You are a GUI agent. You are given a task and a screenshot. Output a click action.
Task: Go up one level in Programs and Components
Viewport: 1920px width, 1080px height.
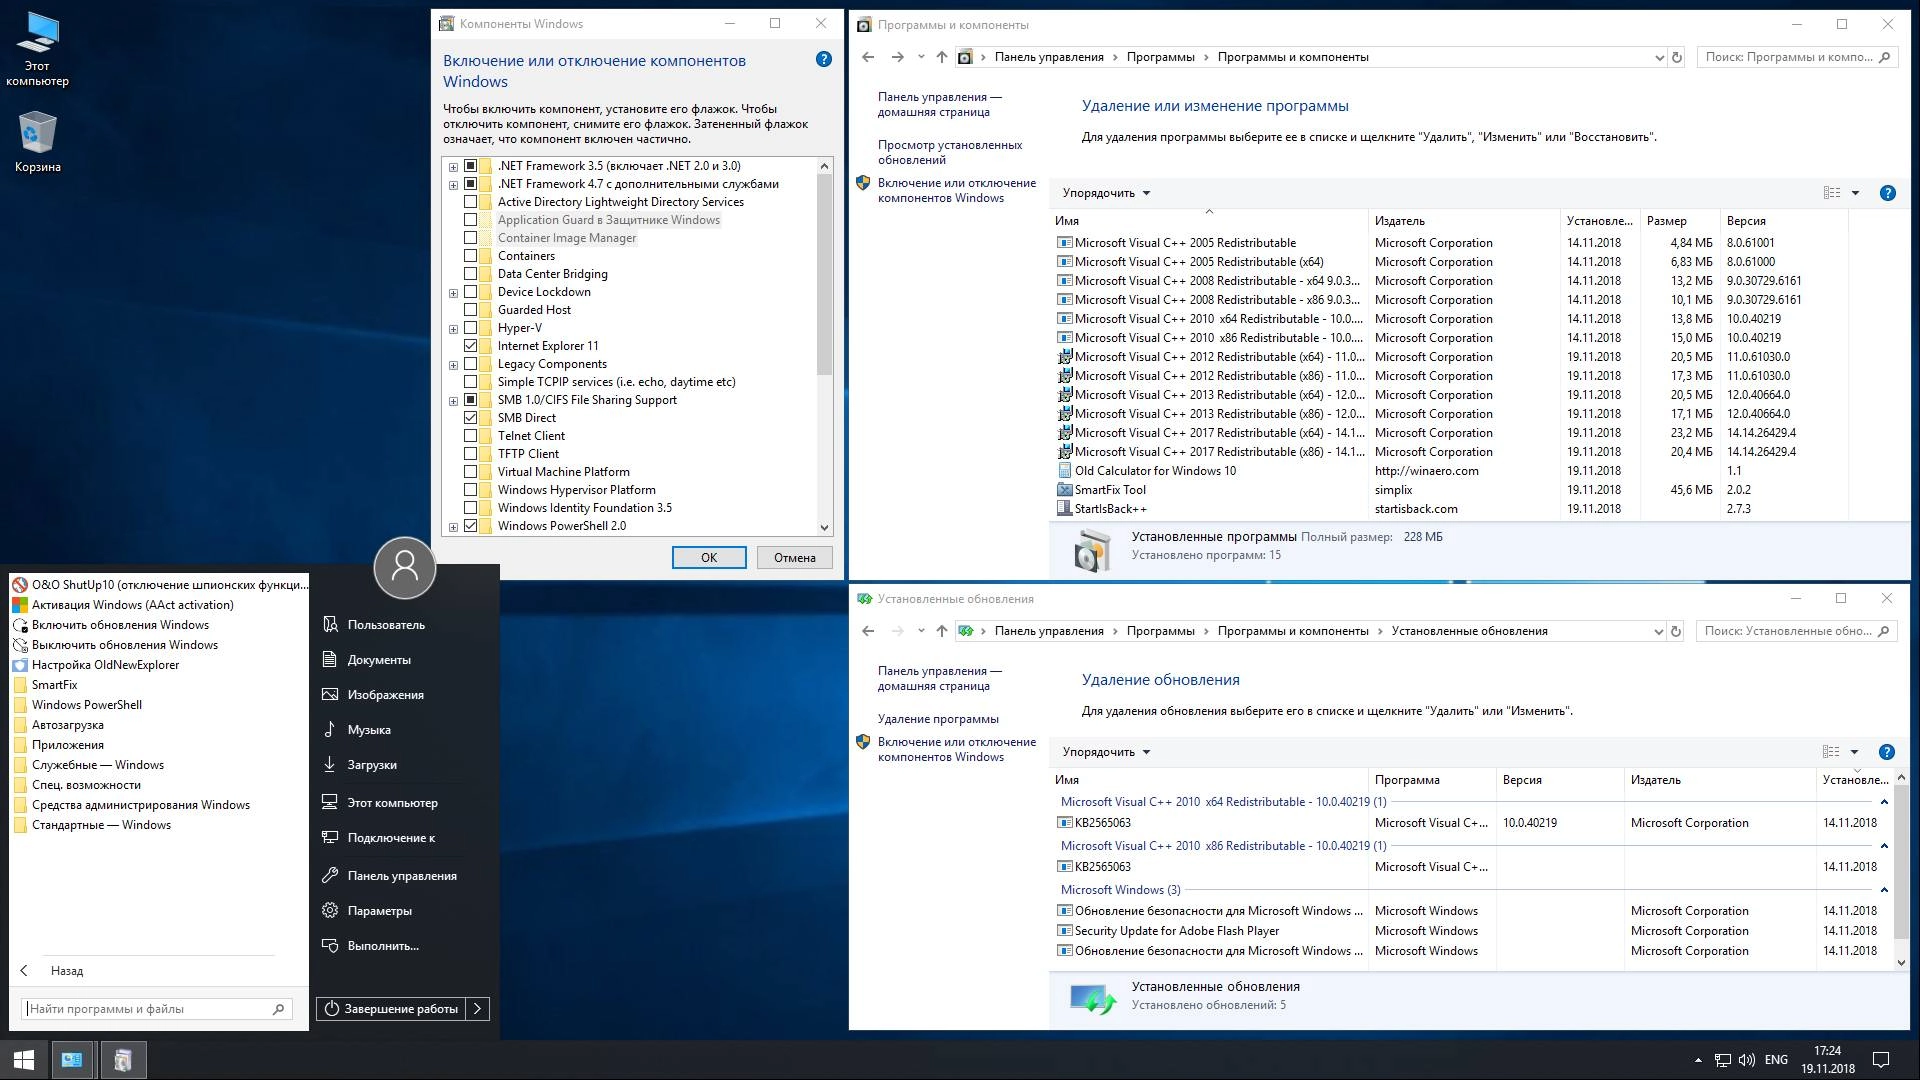[x=942, y=57]
